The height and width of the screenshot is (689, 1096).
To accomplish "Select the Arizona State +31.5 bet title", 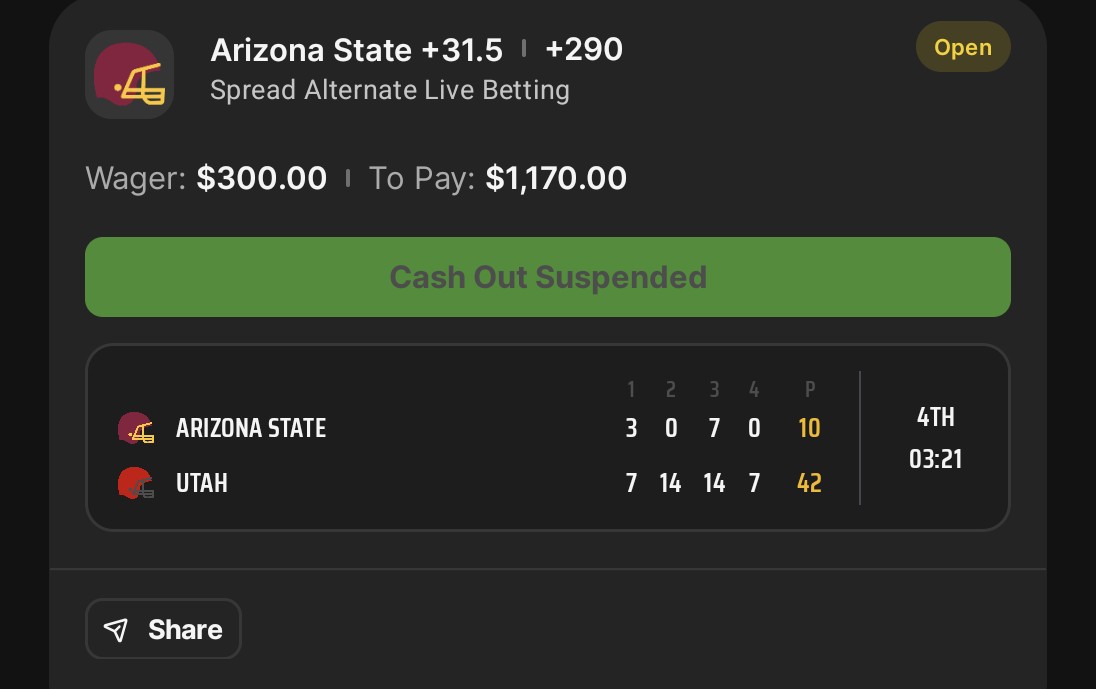I will (x=357, y=49).
